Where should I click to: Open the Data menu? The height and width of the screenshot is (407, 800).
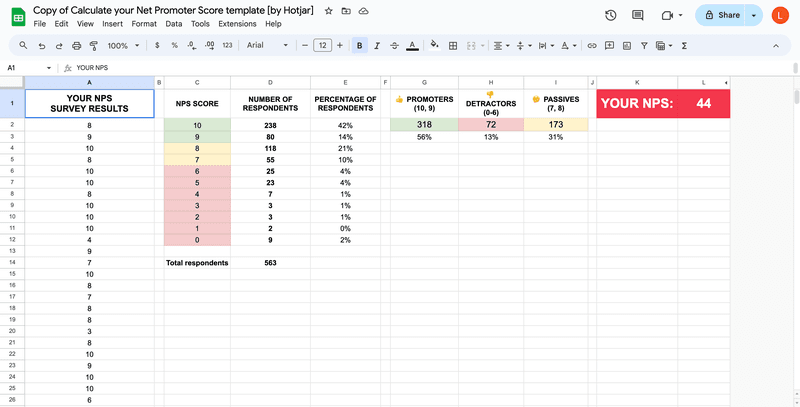173,23
